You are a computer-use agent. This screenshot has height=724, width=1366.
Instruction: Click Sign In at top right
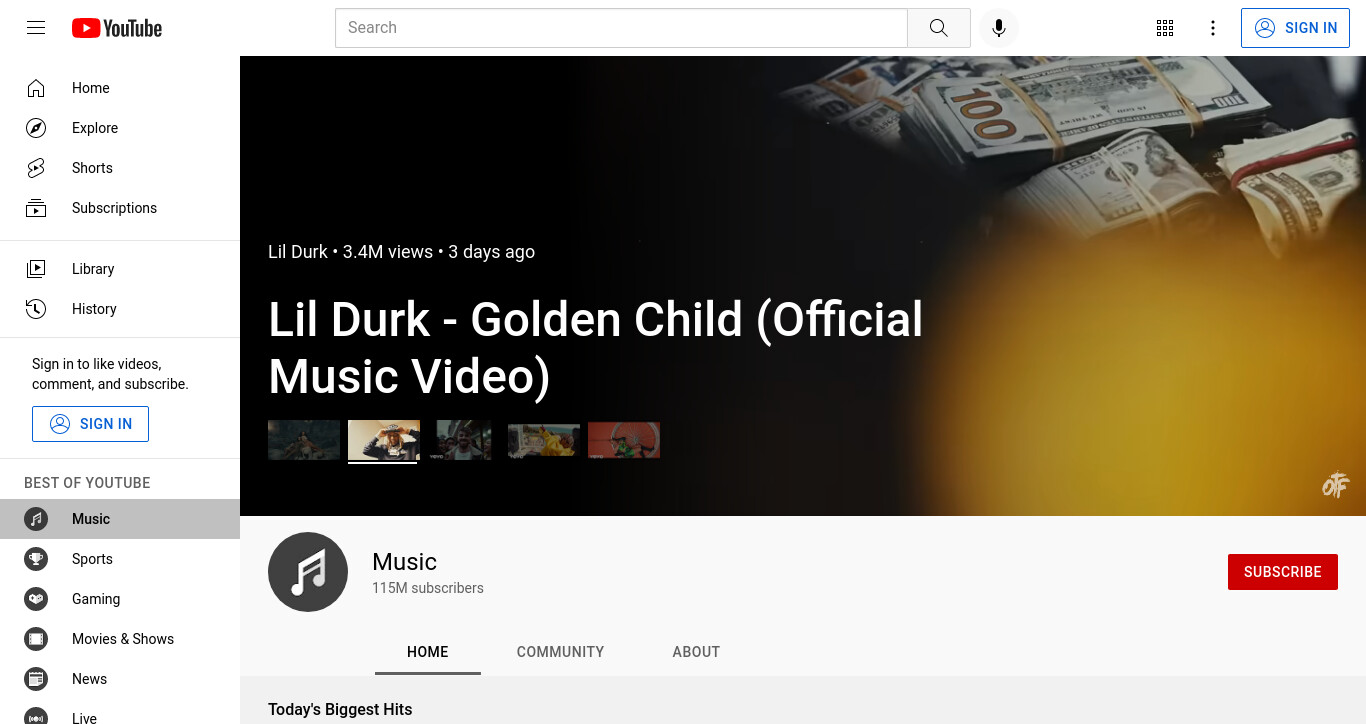coord(1295,28)
